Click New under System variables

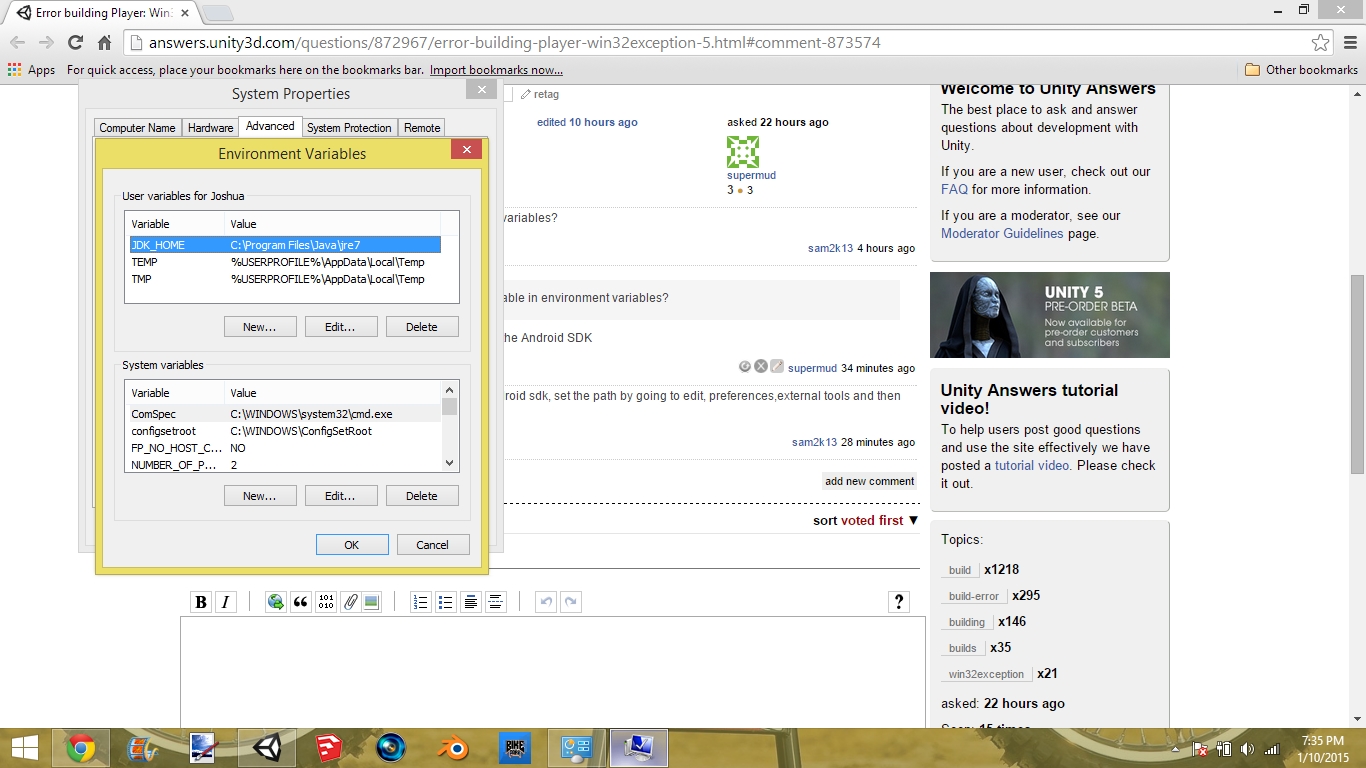[x=260, y=496]
